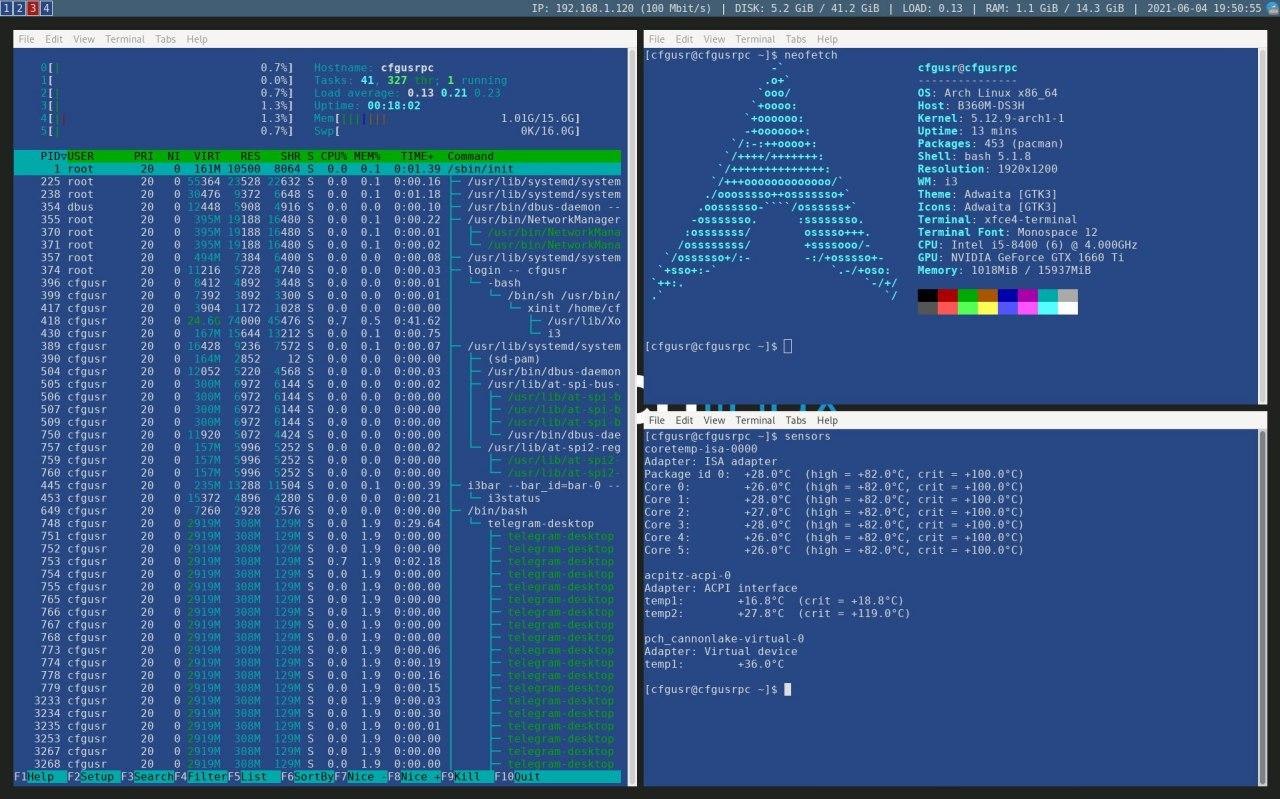Sort htop by RES column header
Viewport: 1280px width, 799px height.
(250, 156)
